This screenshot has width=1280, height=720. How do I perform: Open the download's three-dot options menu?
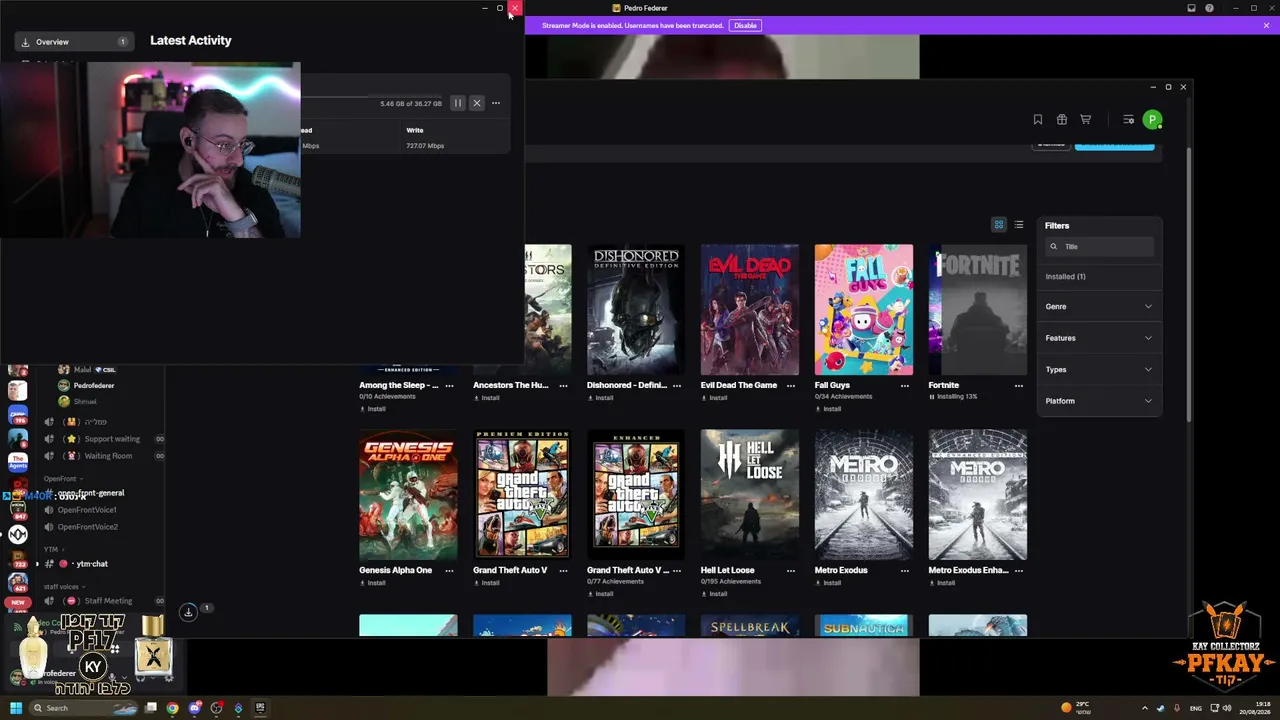point(496,103)
